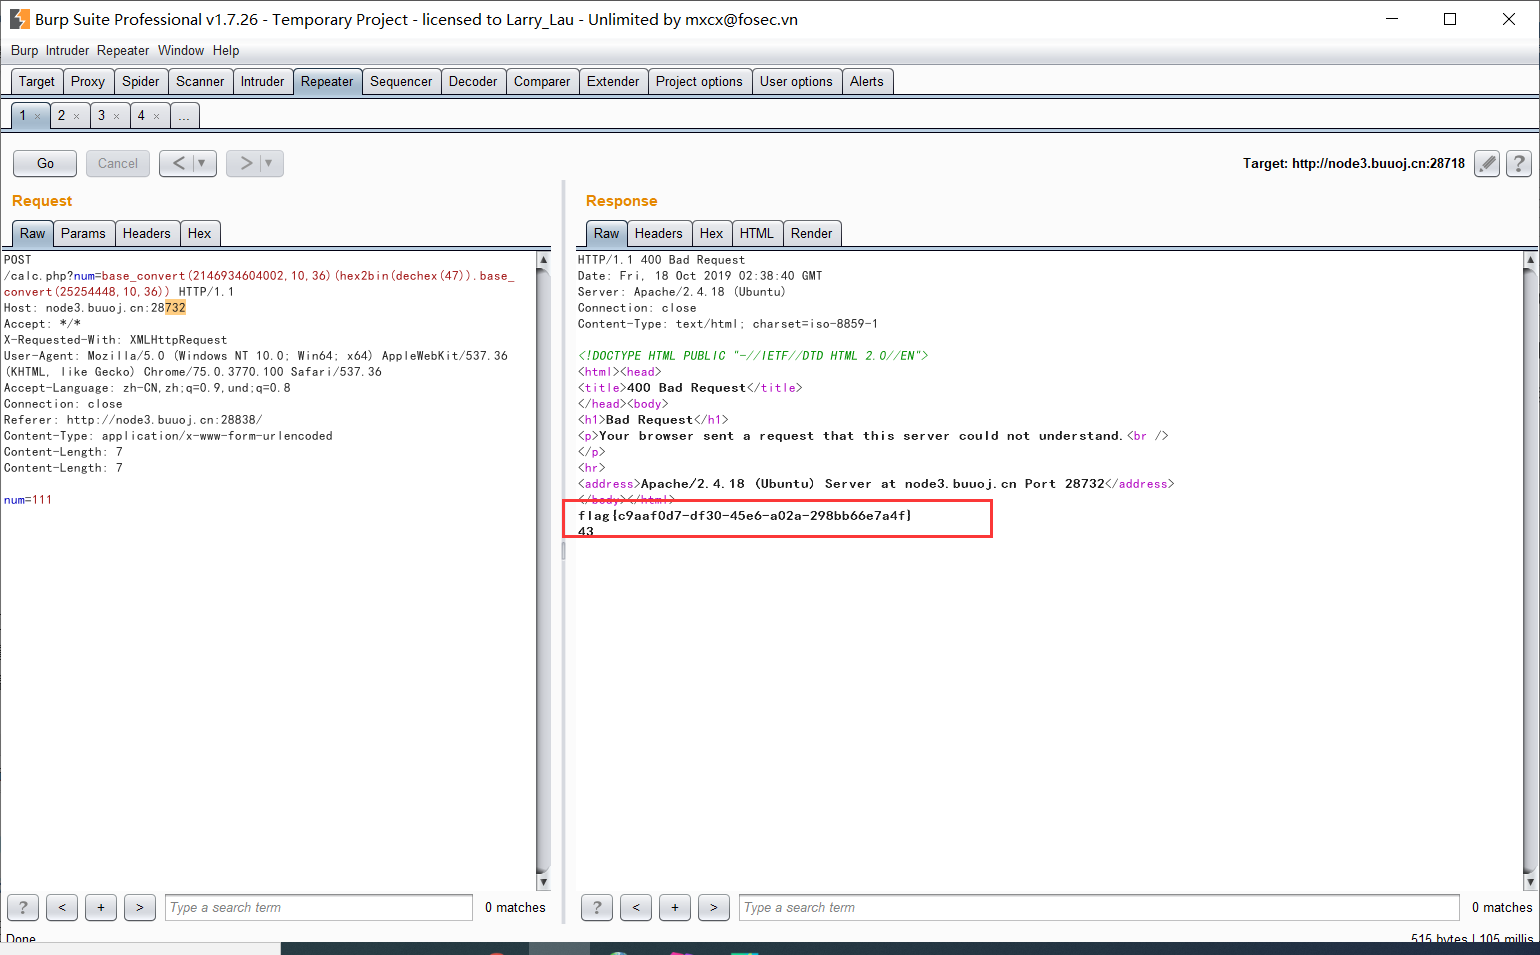Image resolution: width=1540 pixels, height=955 pixels.
Task: Close Repeater tab 4 with its x
Action: pos(156,116)
